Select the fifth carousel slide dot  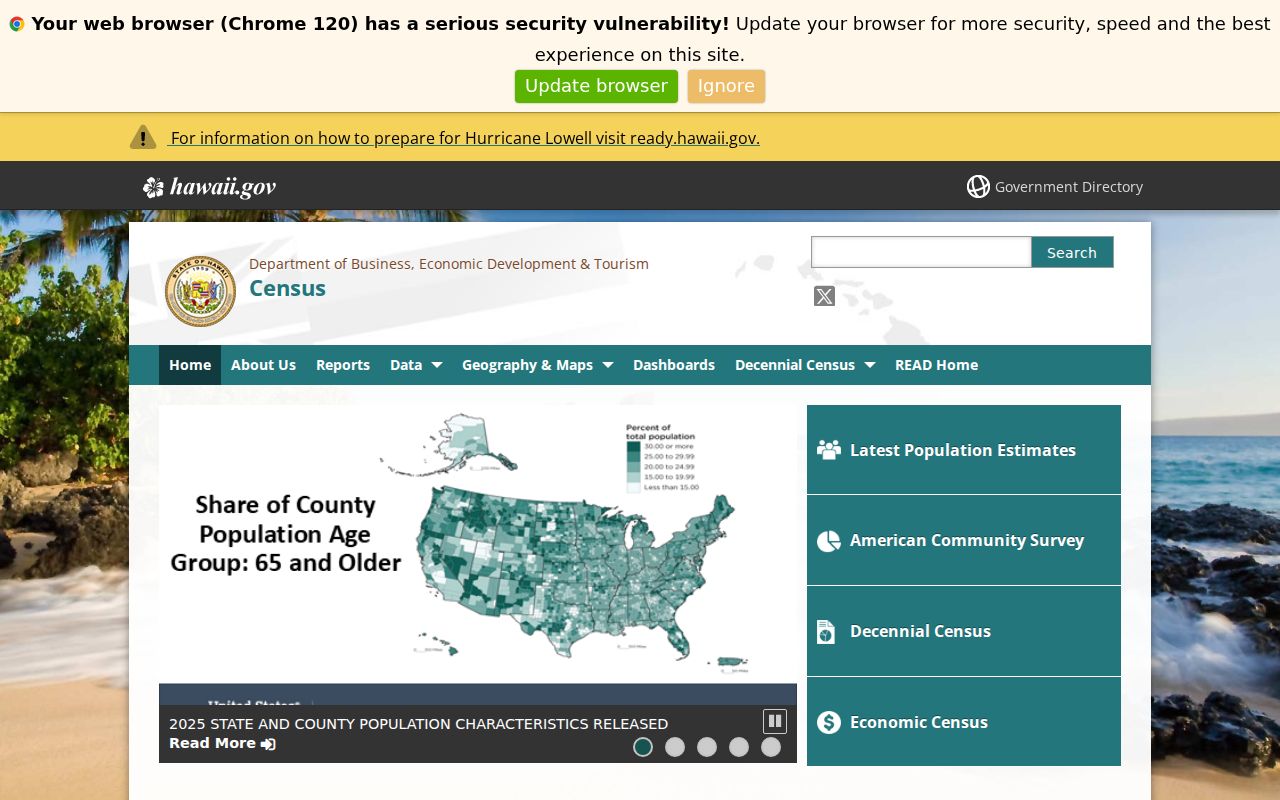point(771,747)
